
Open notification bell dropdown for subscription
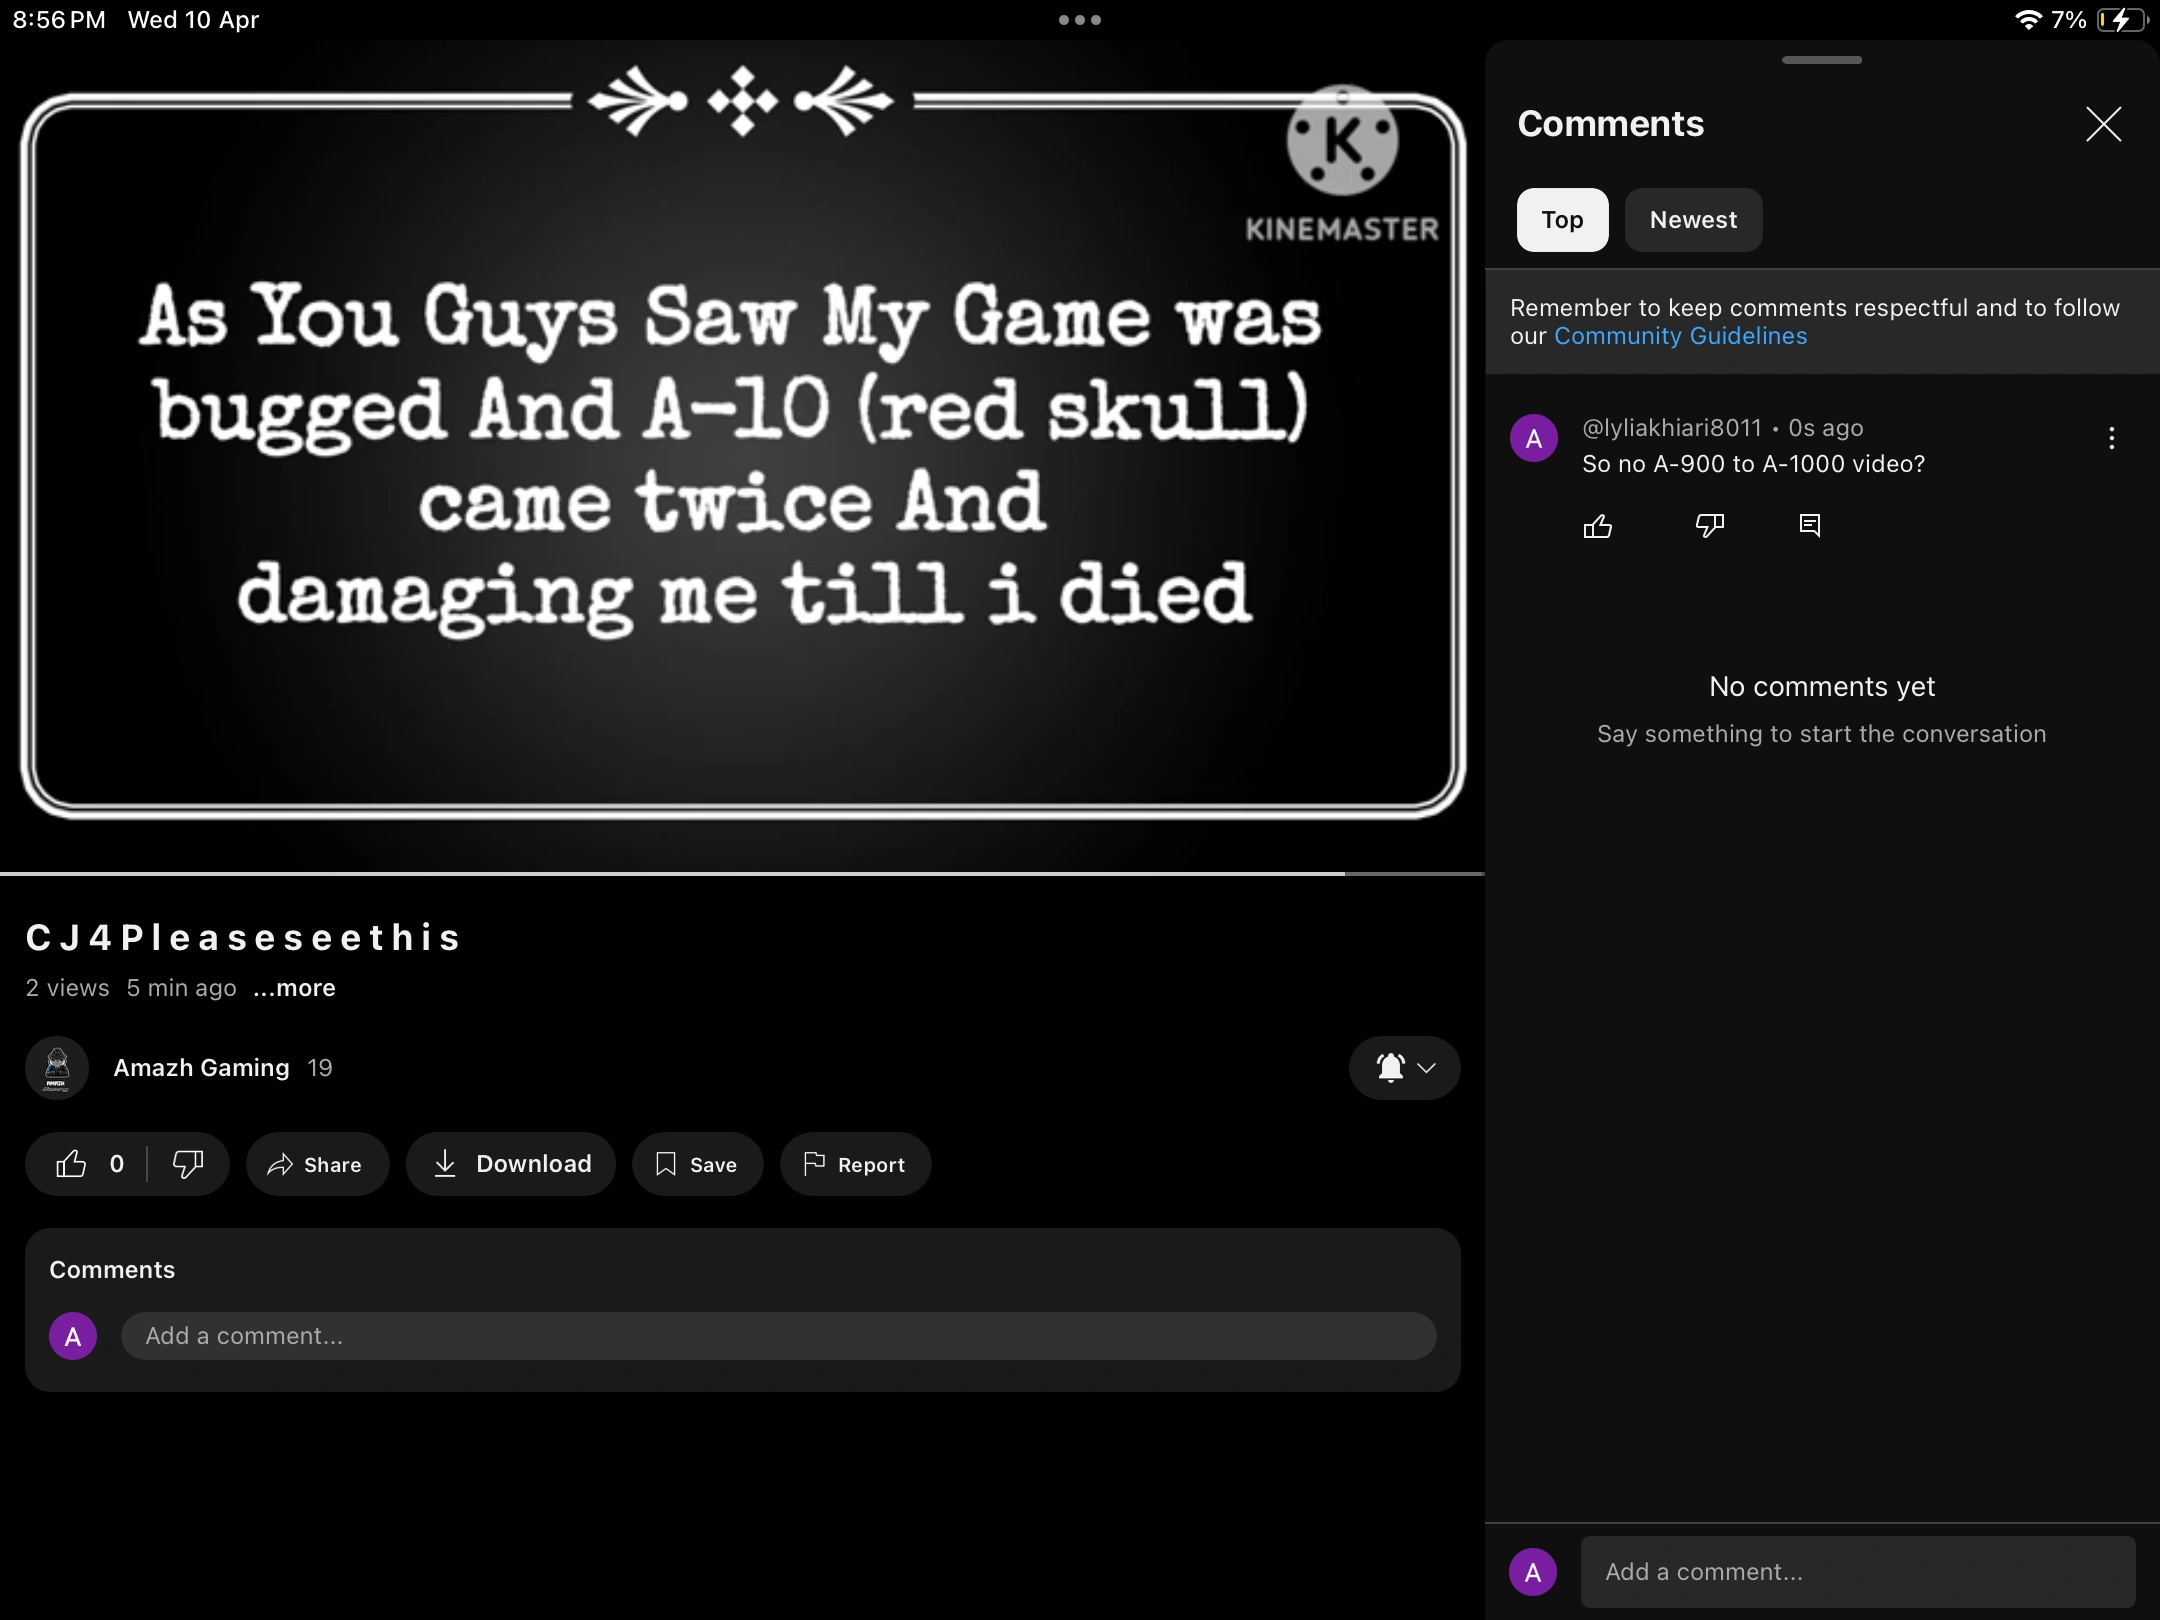[1404, 1068]
